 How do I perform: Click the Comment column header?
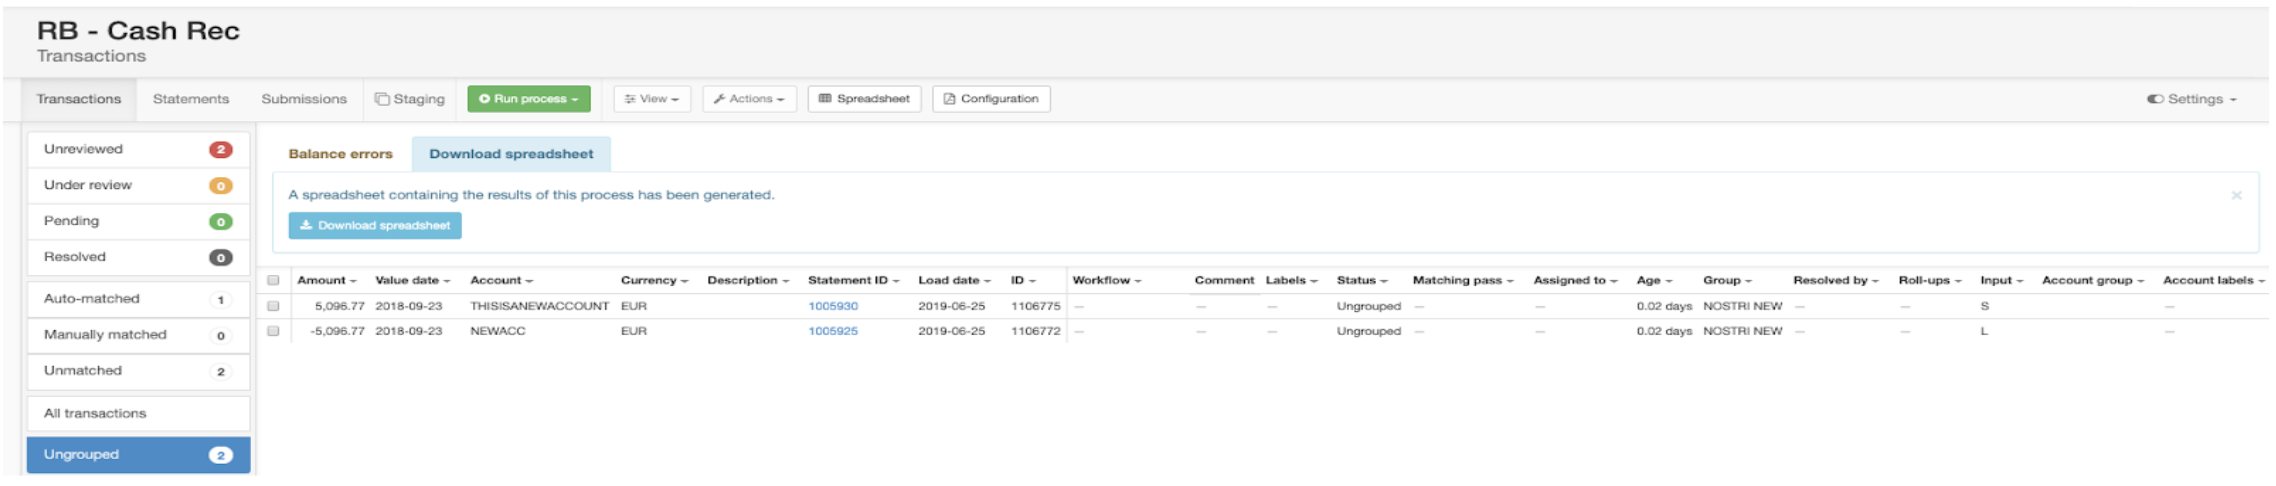[1224, 281]
